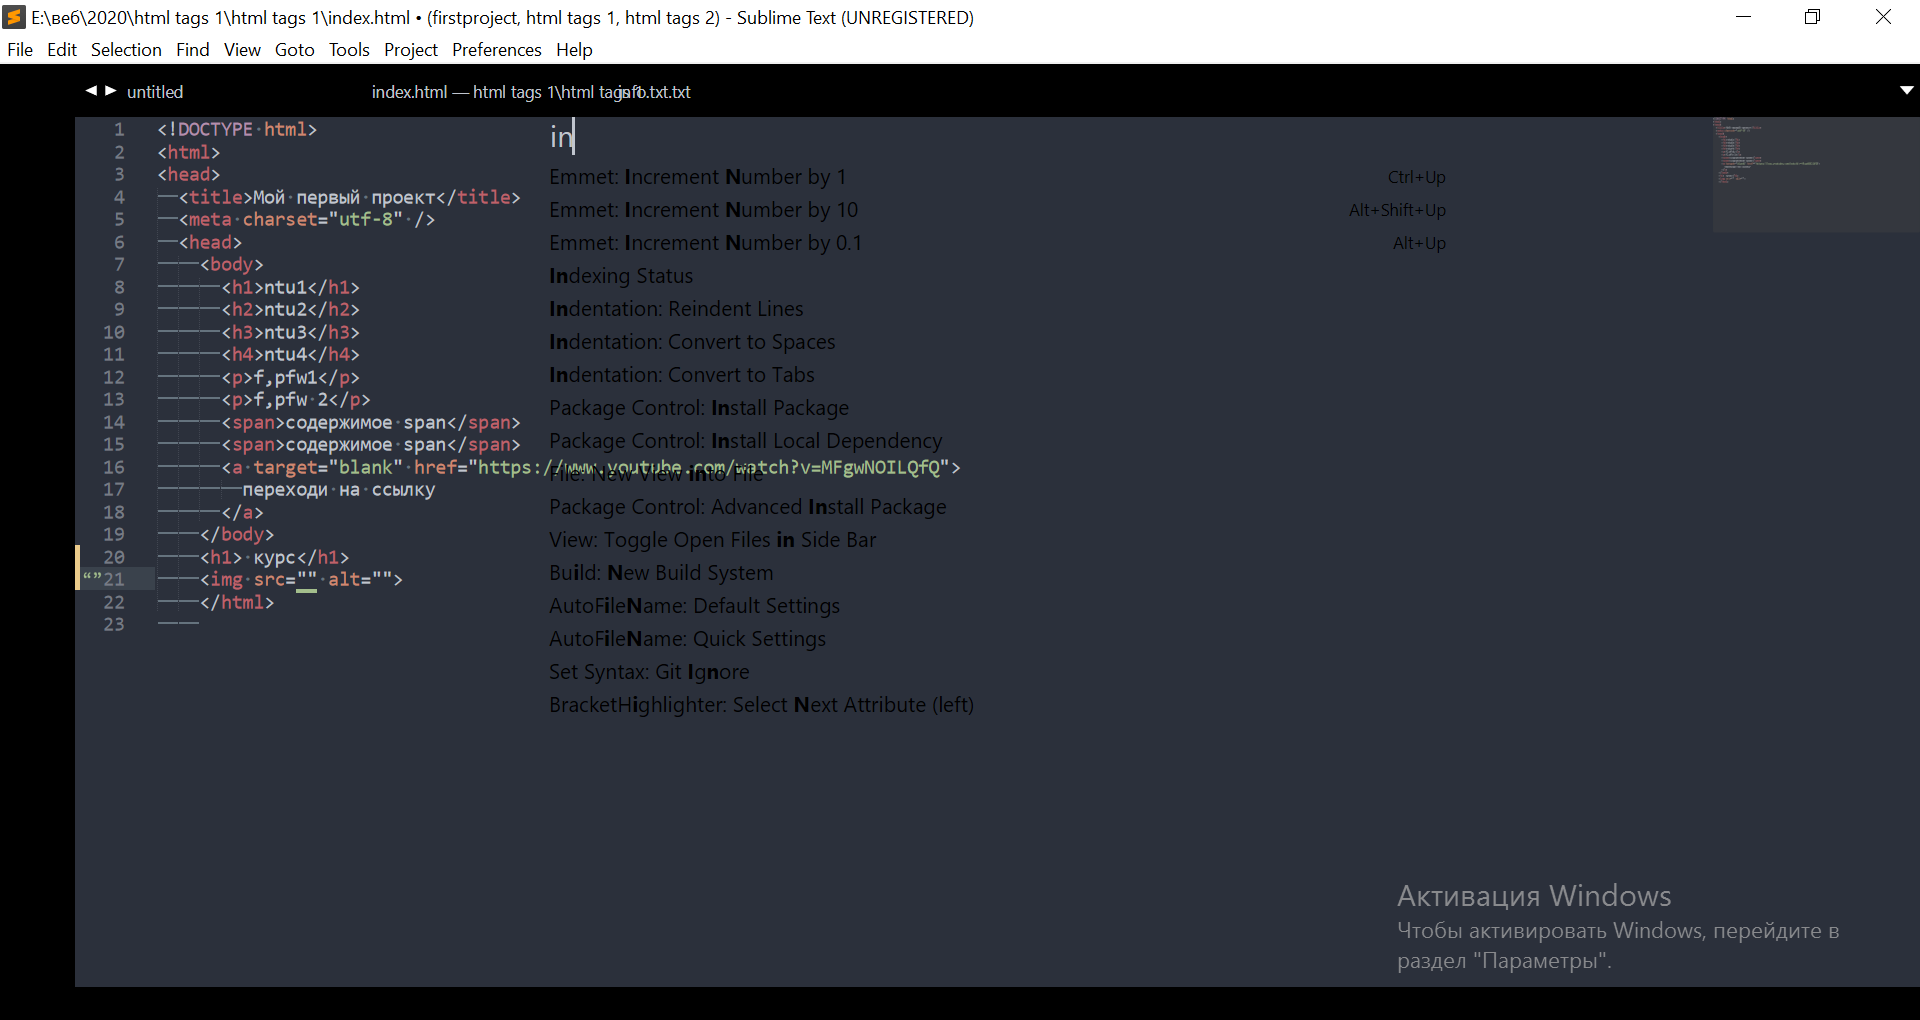Image resolution: width=1920 pixels, height=1020 pixels.
Task: Open the Edit menu
Action: click(x=62, y=50)
